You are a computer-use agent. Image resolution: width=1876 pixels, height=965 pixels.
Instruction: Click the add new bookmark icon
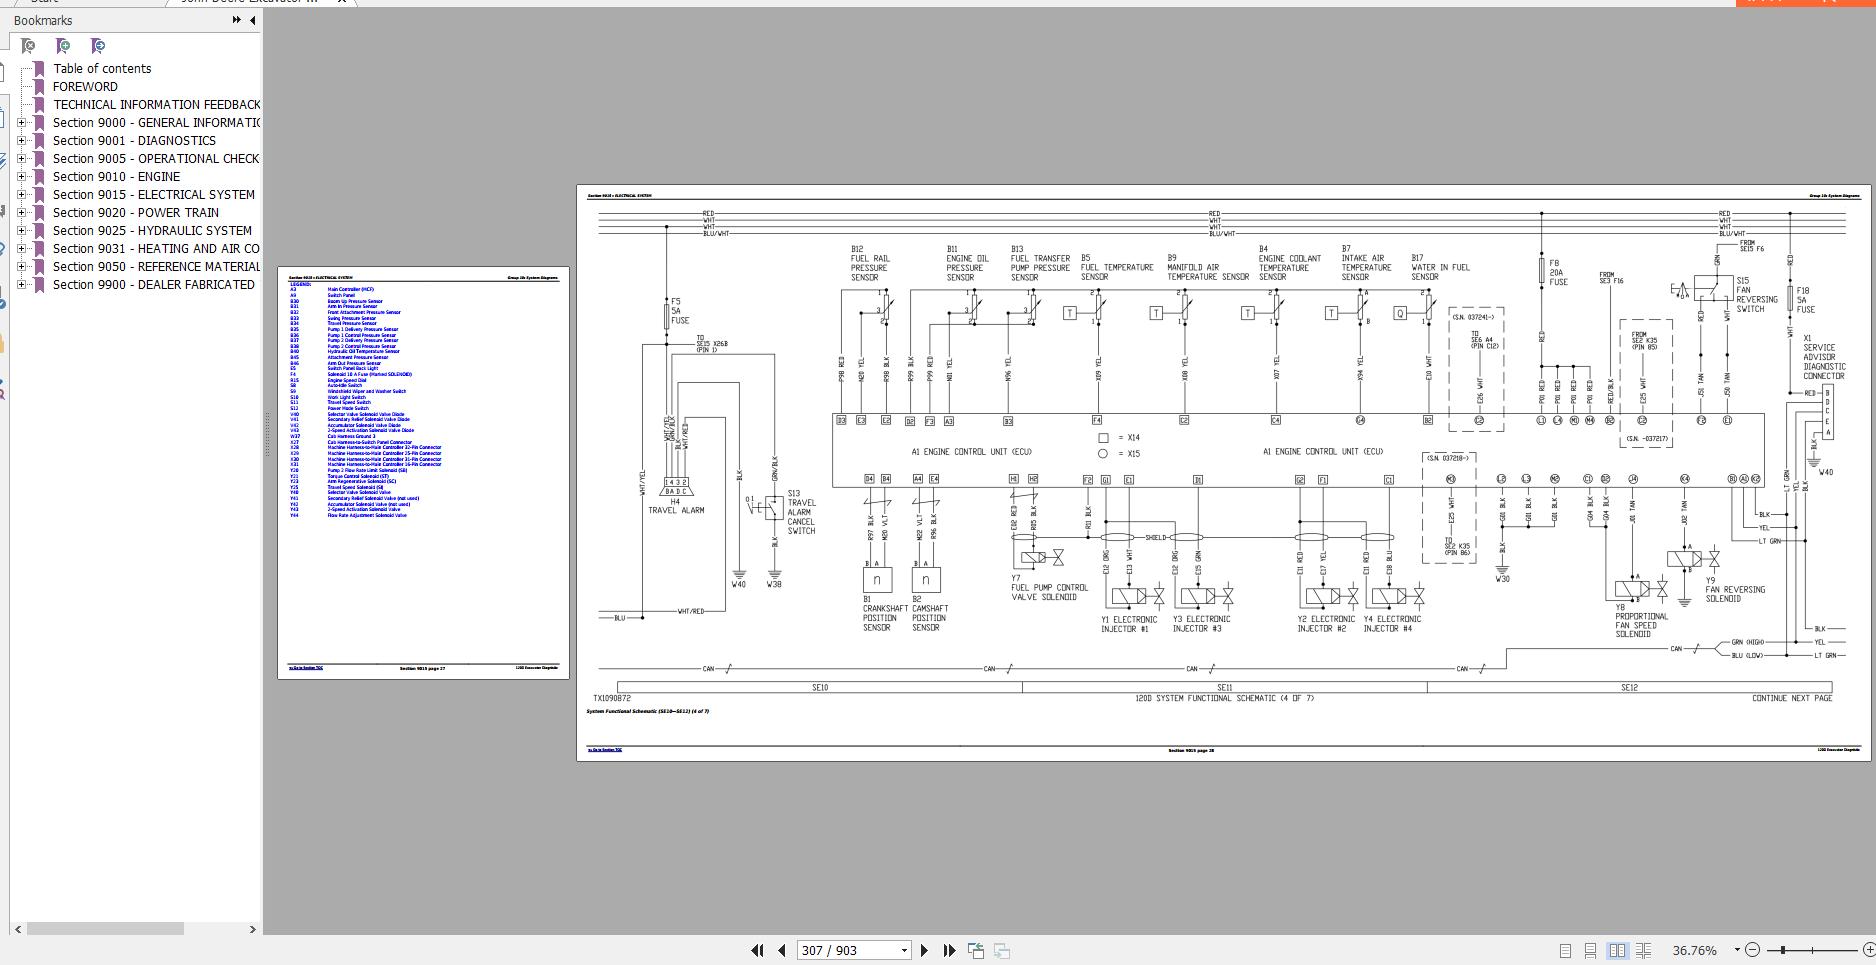click(x=63, y=46)
